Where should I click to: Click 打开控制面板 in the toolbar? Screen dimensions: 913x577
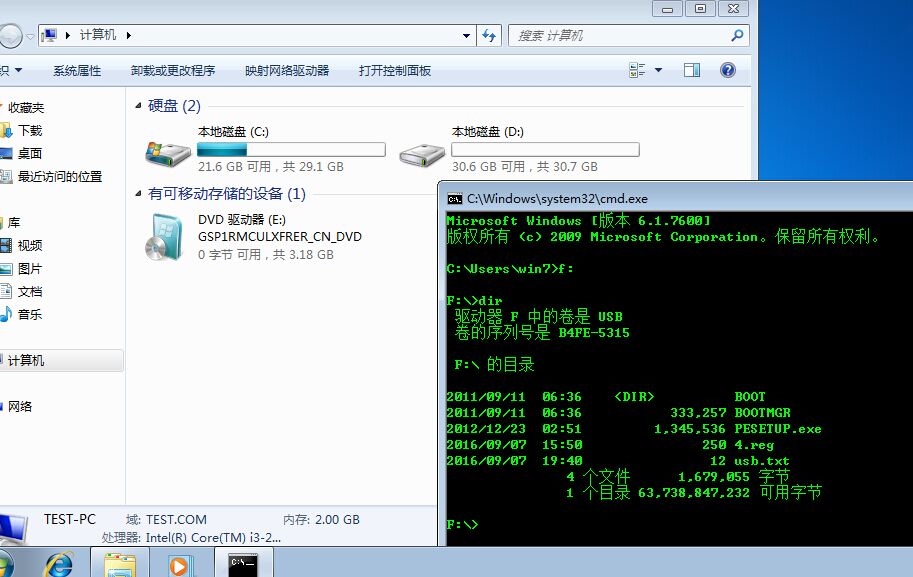point(395,71)
